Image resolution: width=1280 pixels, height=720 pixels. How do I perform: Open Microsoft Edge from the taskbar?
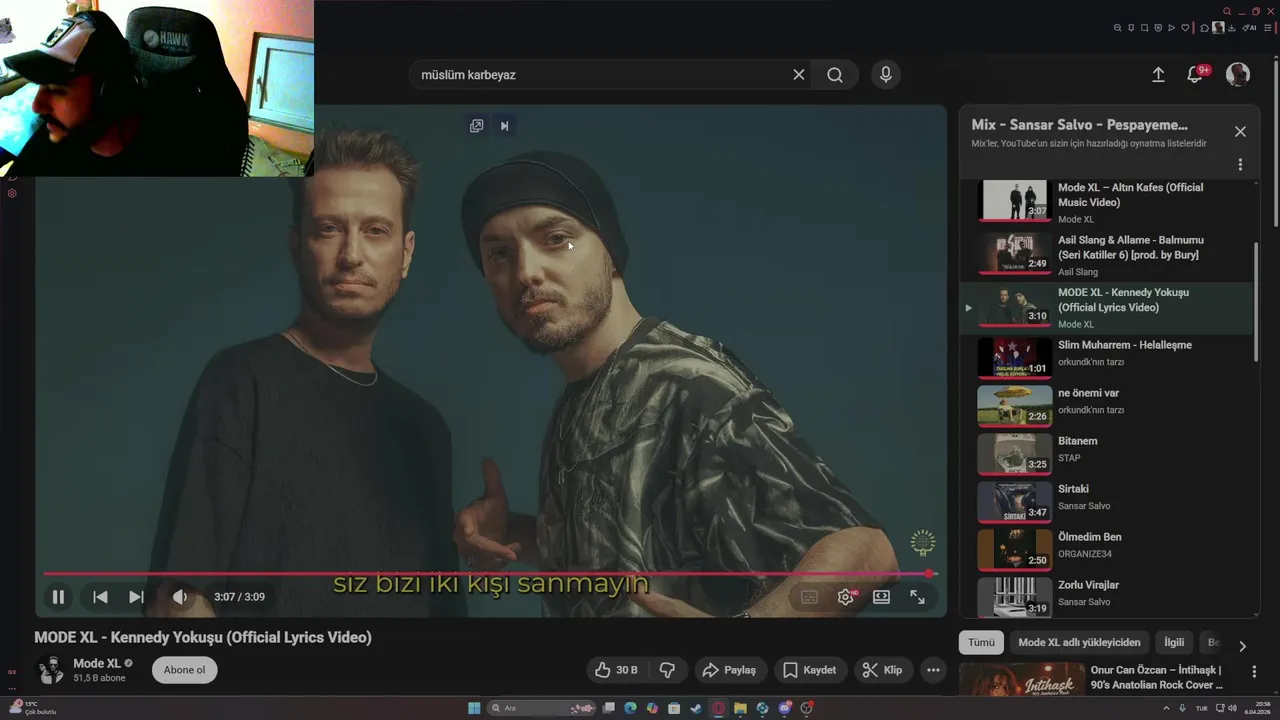point(630,708)
